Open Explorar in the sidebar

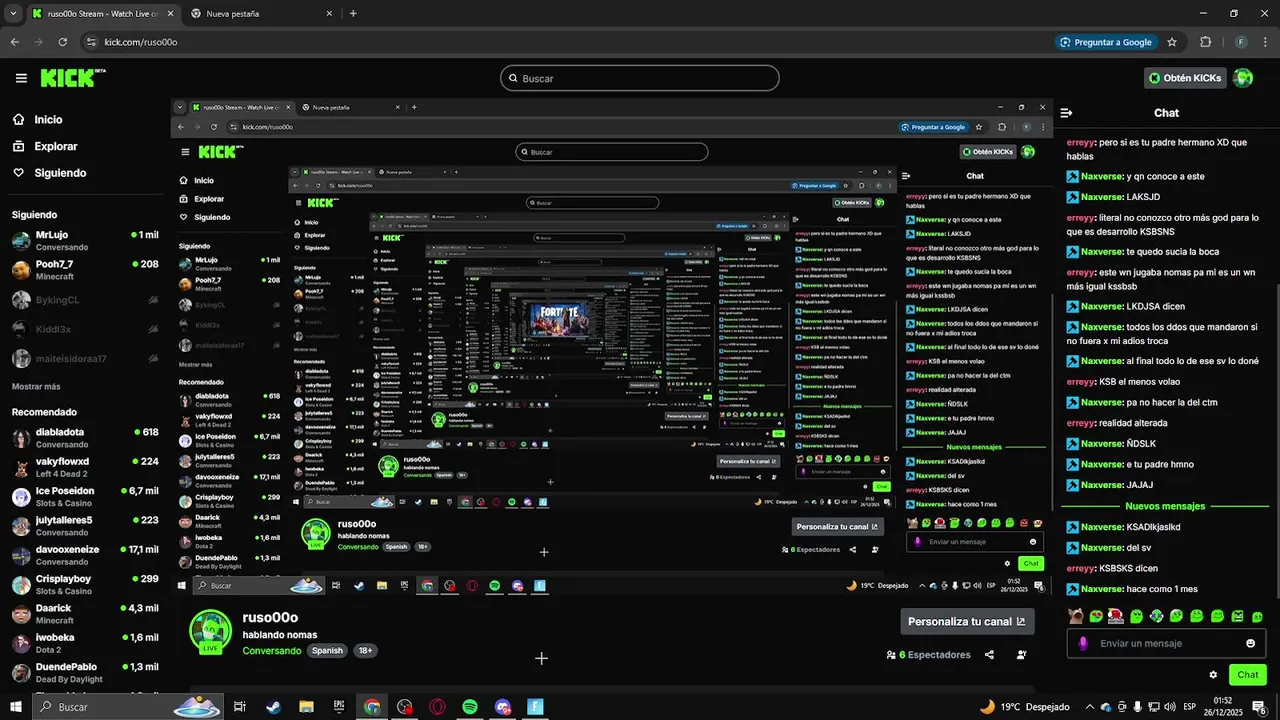(55, 146)
